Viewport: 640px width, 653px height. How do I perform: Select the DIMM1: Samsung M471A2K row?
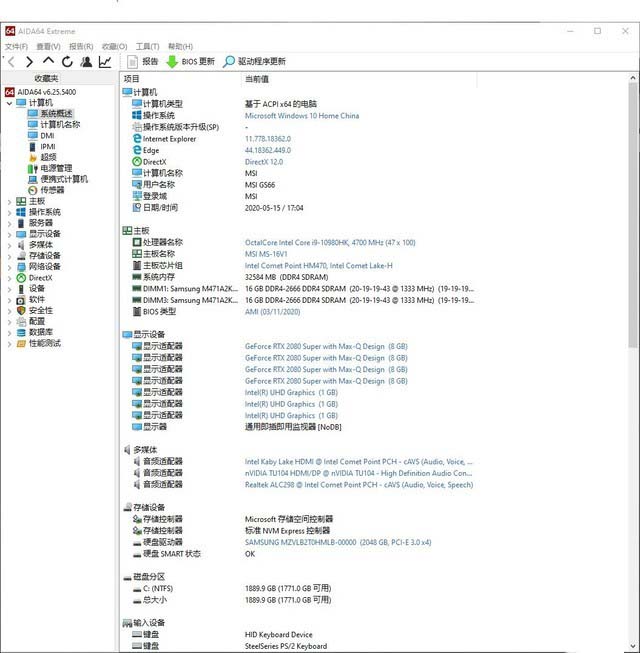pos(303,289)
